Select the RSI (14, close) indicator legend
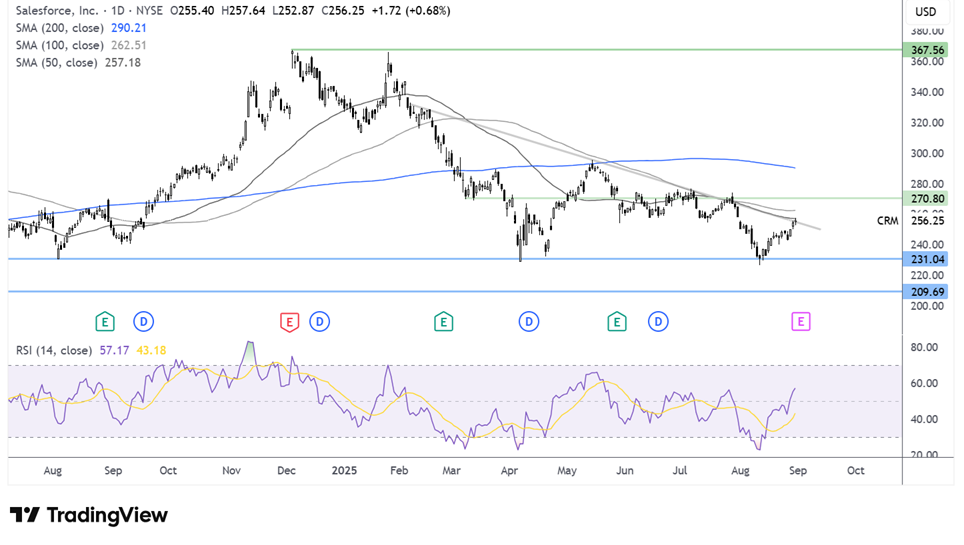This screenshot has width=964, height=545. tap(54, 350)
